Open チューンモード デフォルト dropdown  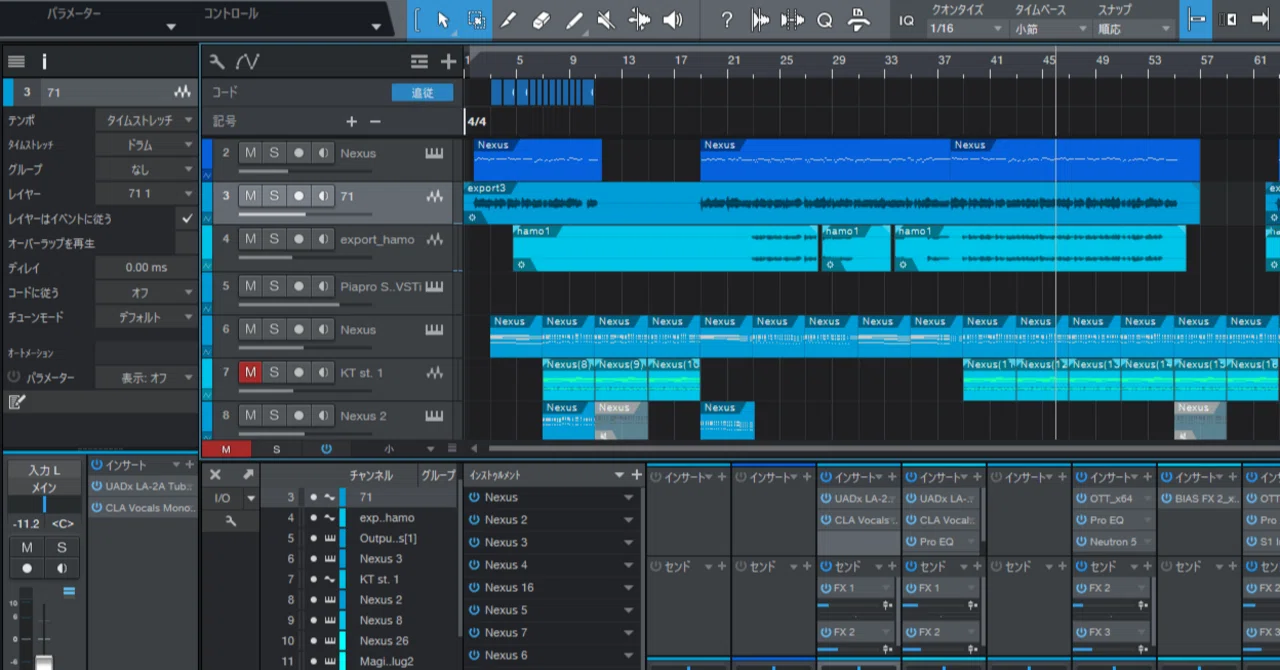click(x=146, y=317)
